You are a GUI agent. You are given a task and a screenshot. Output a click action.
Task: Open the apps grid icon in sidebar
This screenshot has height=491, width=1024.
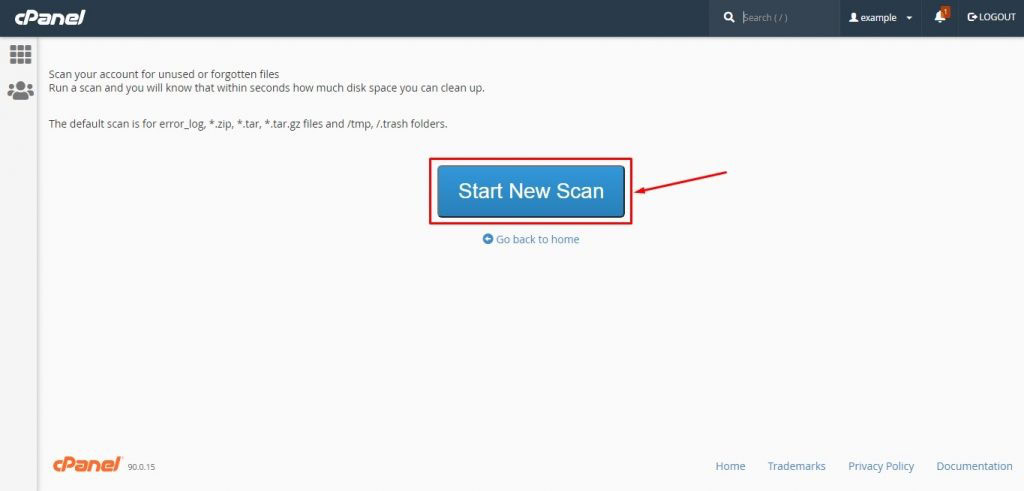tap(20, 55)
